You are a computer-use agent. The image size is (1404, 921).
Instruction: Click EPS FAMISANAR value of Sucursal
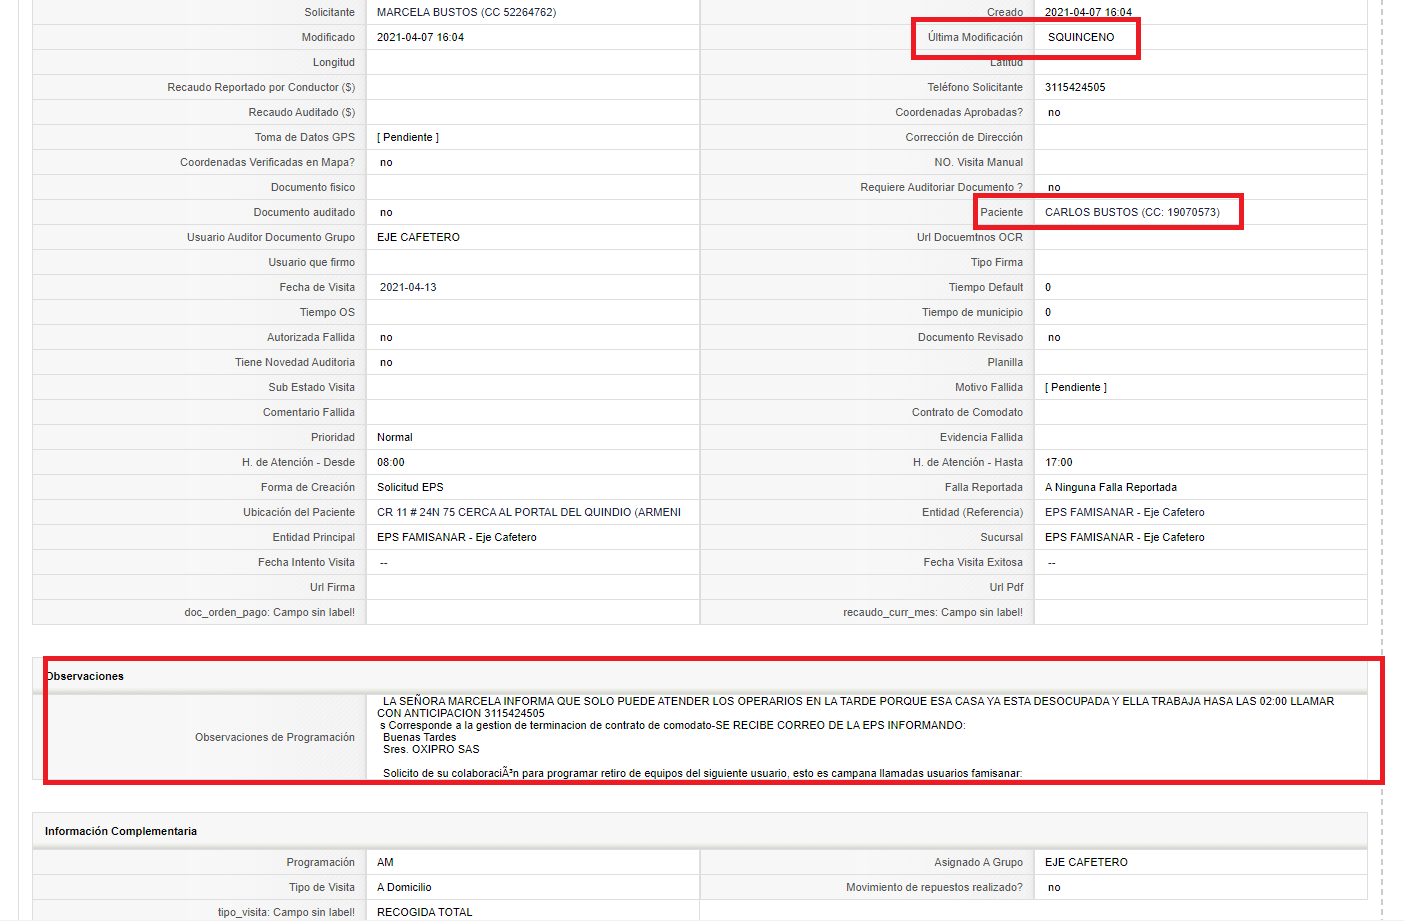tap(1125, 537)
